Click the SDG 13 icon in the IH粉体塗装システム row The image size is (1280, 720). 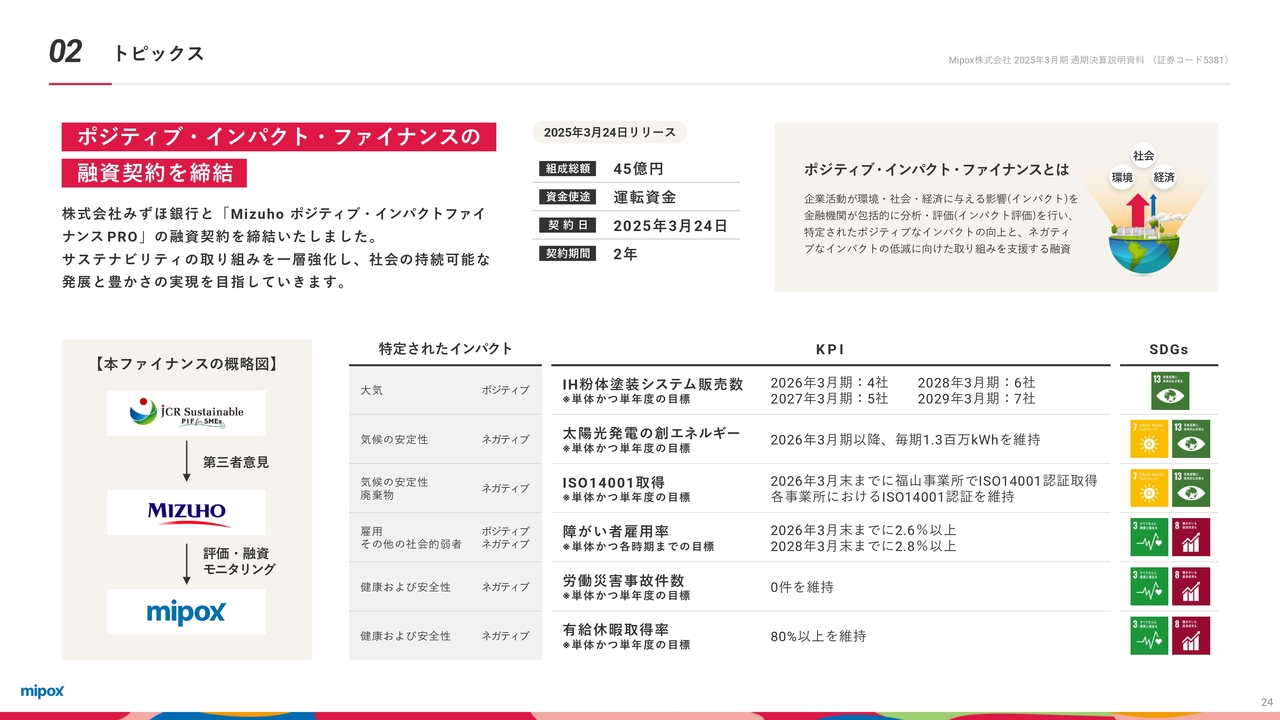(1170, 390)
